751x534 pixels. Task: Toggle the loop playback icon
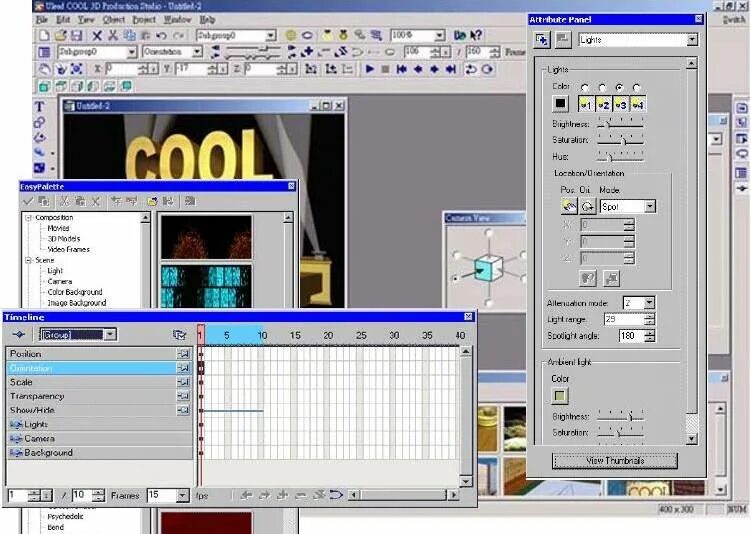[470, 69]
